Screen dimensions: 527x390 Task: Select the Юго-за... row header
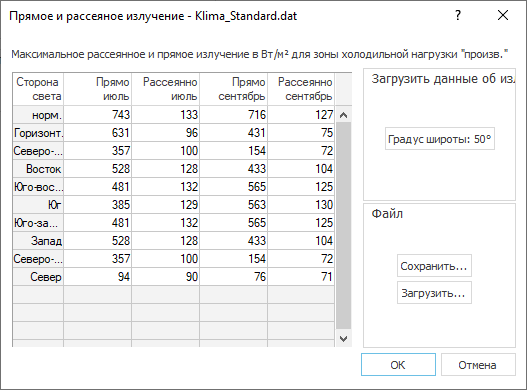tap(38, 223)
